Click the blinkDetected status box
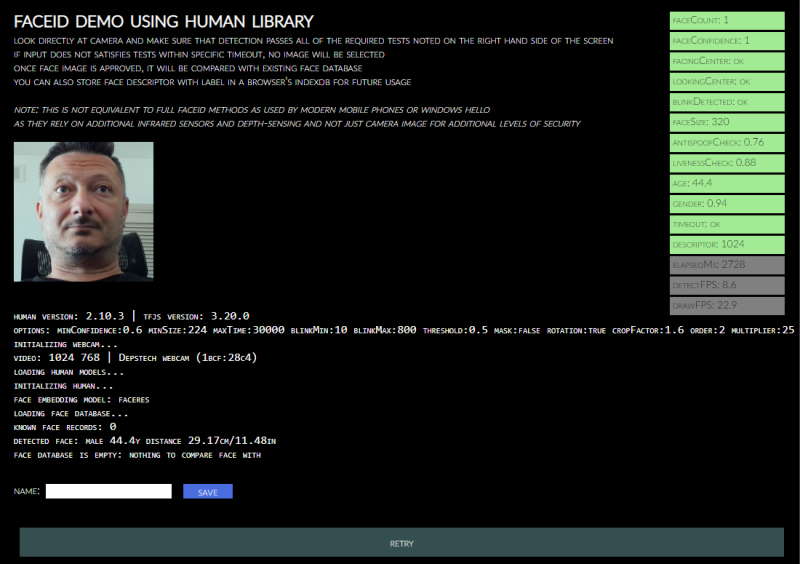Screen dimensions: 800x564 tap(727, 102)
